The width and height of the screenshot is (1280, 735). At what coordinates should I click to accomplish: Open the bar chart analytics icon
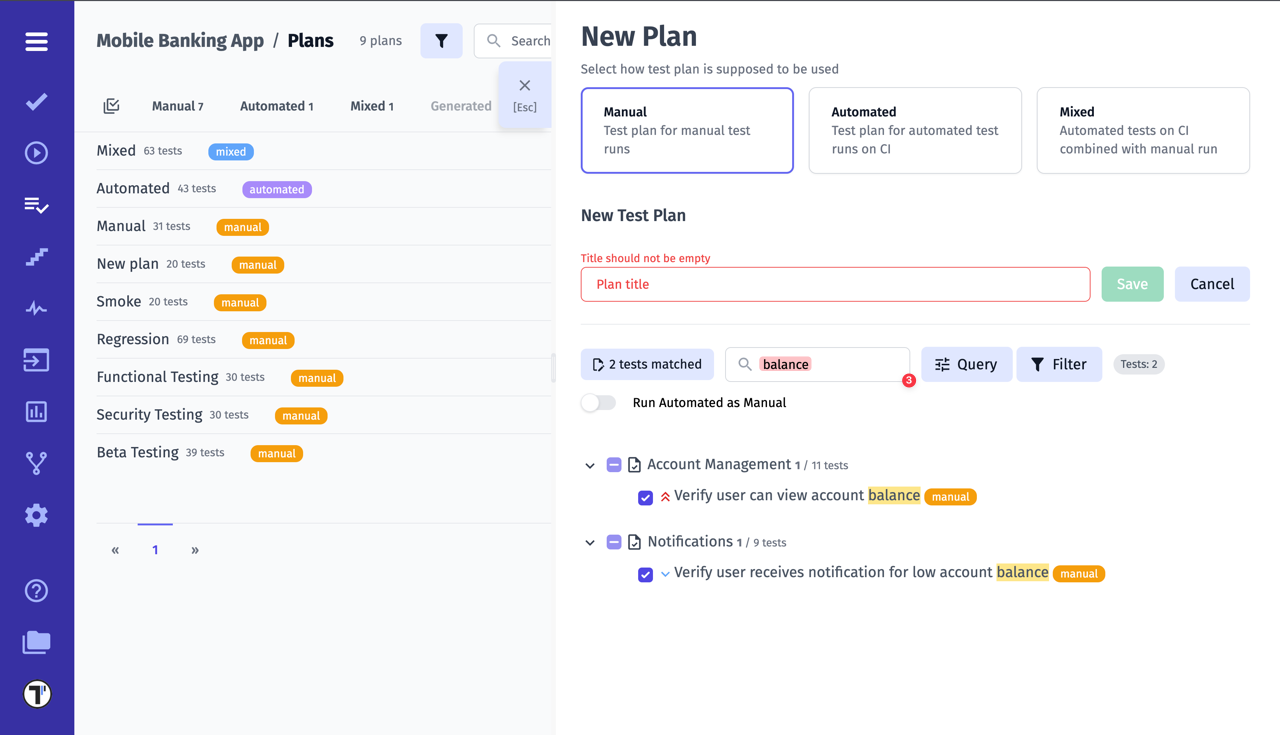[37, 412]
